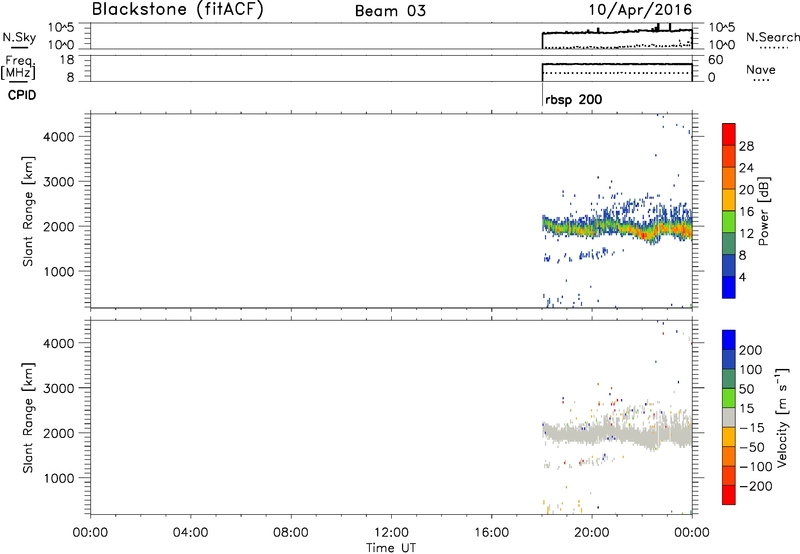Click the '2000' tick of the velocity panel
Screen dimensions: 800x554
59,433
